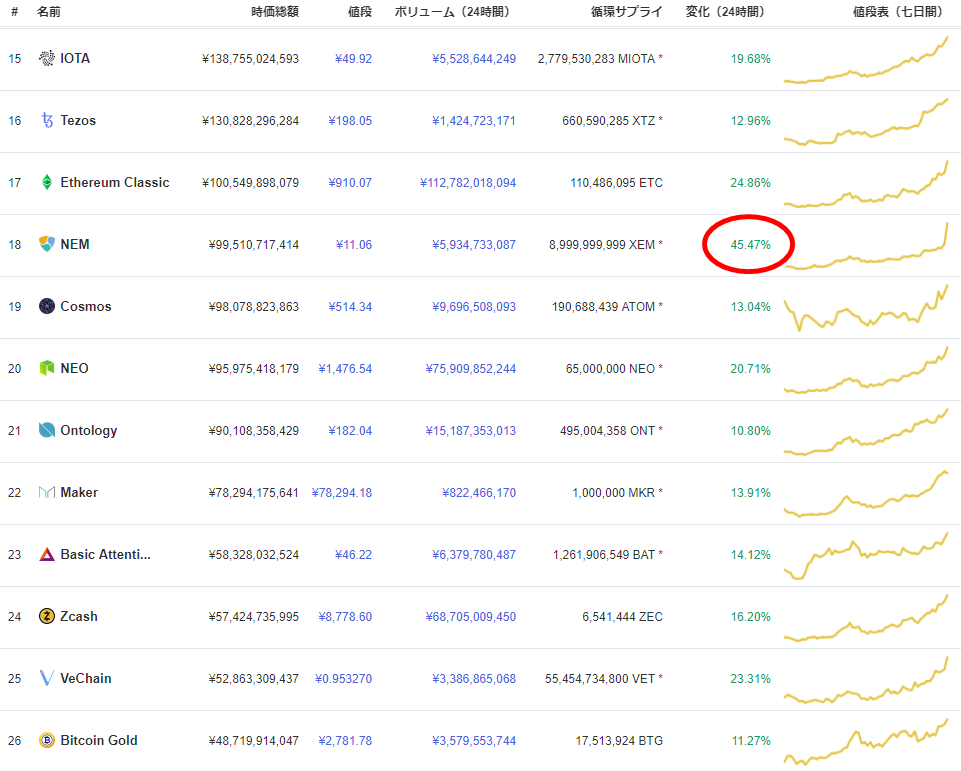Click the Ethereum Classic green diamond icon
961x771 pixels.
pyautogui.click(x=47, y=183)
